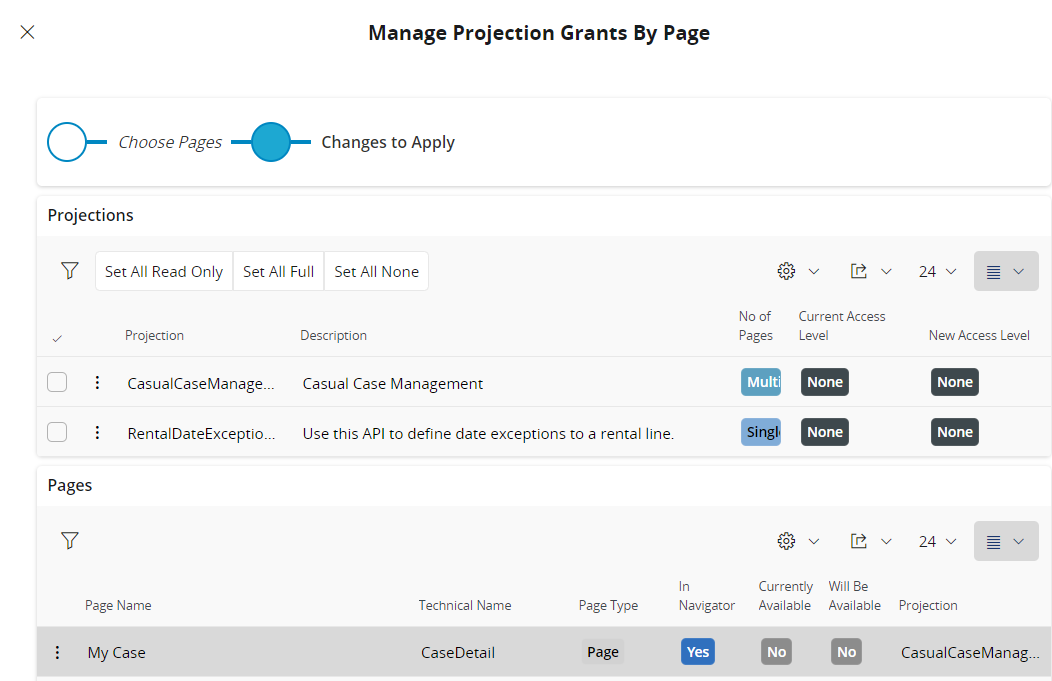Open the export icon in Projections panel
This screenshot has width=1052, height=681.
click(861, 270)
